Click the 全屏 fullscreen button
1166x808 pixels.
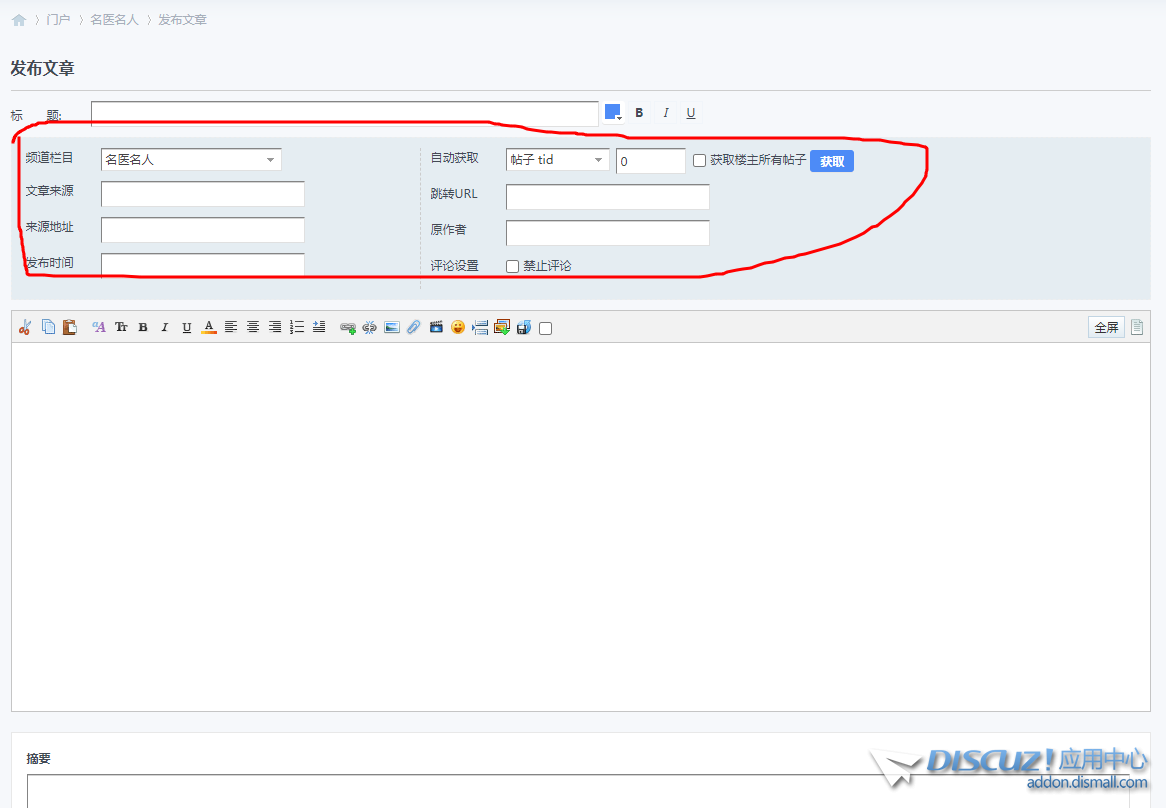coord(1106,327)
